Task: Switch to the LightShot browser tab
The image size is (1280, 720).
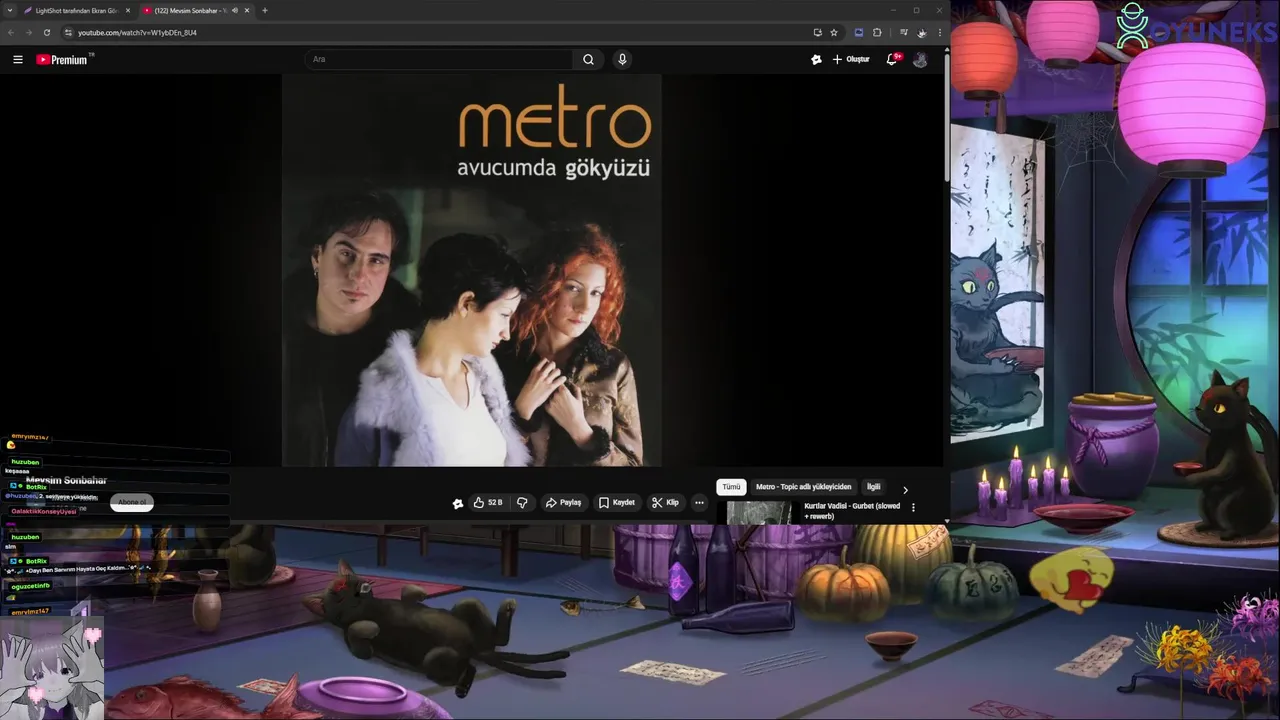Action: pos(76,10)
